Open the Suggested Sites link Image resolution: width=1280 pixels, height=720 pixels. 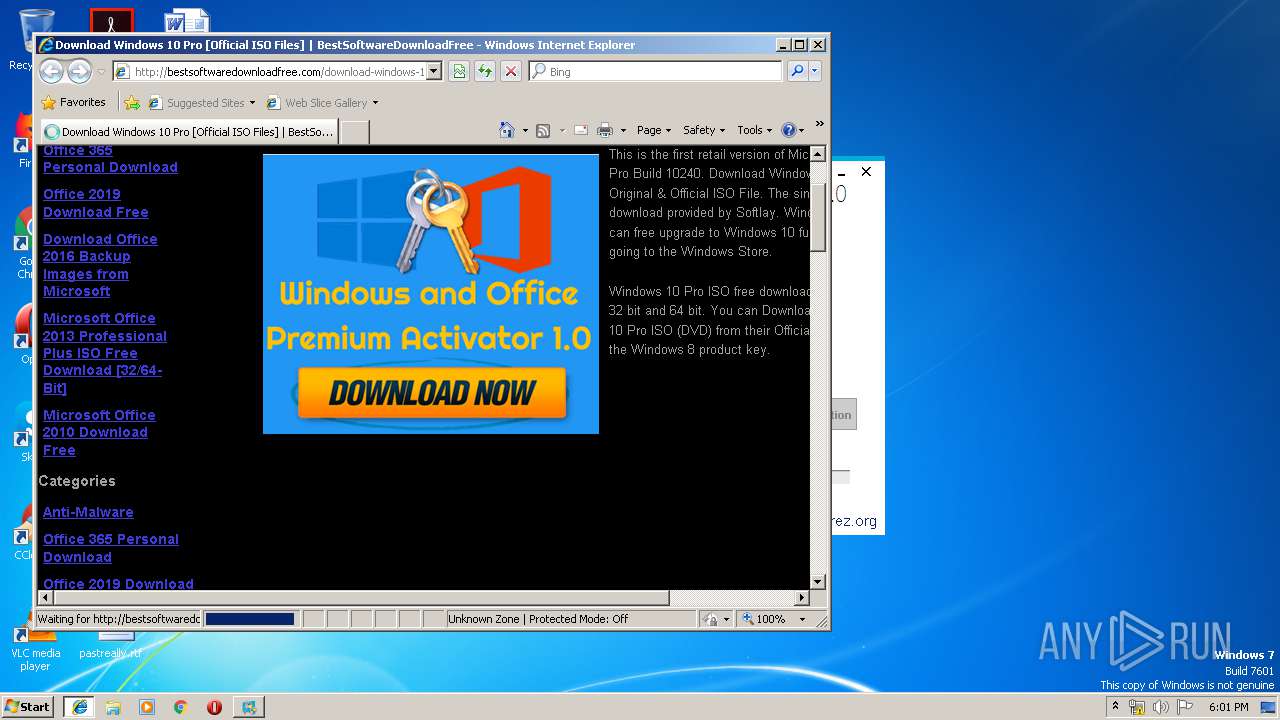pyautogui.click(x=201, y=103)
